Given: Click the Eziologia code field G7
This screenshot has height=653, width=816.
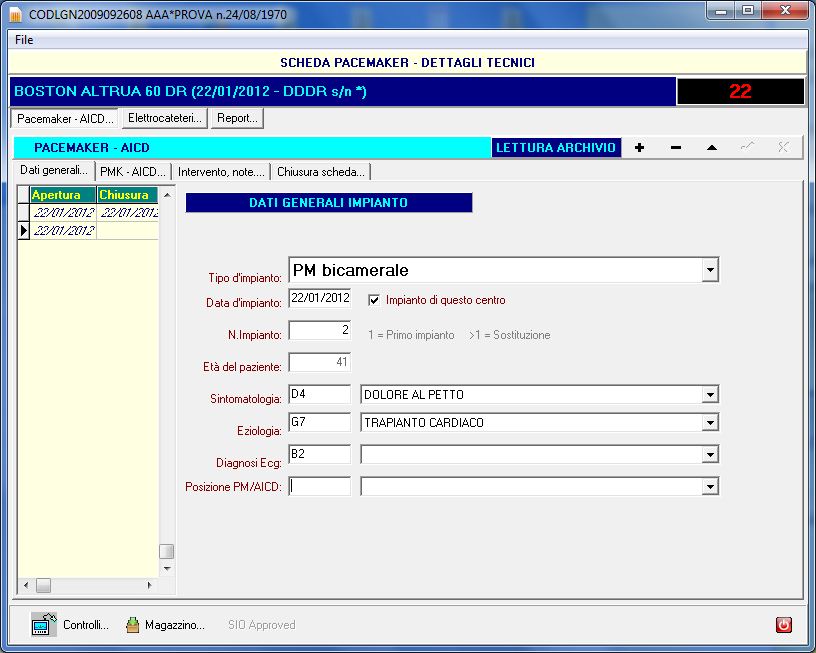Looking at the screenshot, I should [x=320, y=422].
